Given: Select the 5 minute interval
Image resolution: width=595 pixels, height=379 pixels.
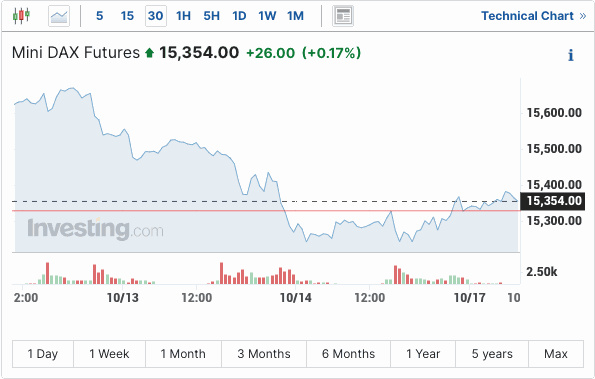Looking at the screenshot, I should point(99,16).
